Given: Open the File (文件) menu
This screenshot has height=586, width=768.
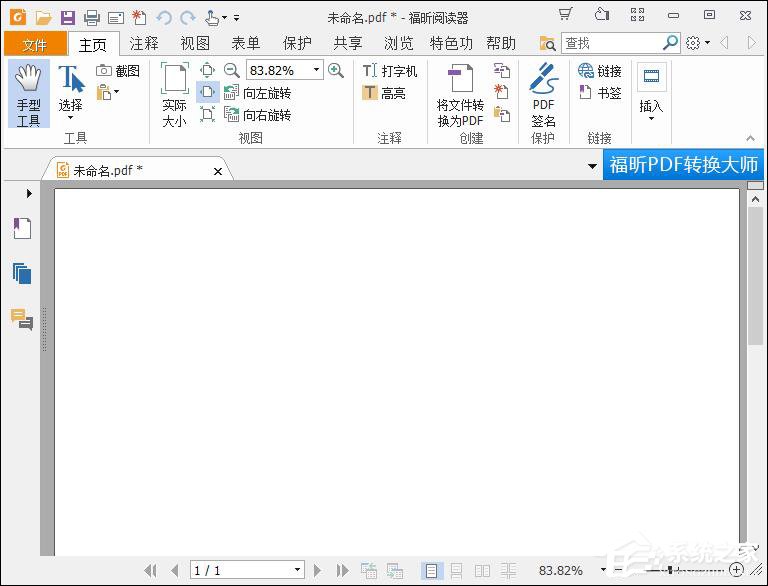Looking at the screenshot, I should coord(35,44).
